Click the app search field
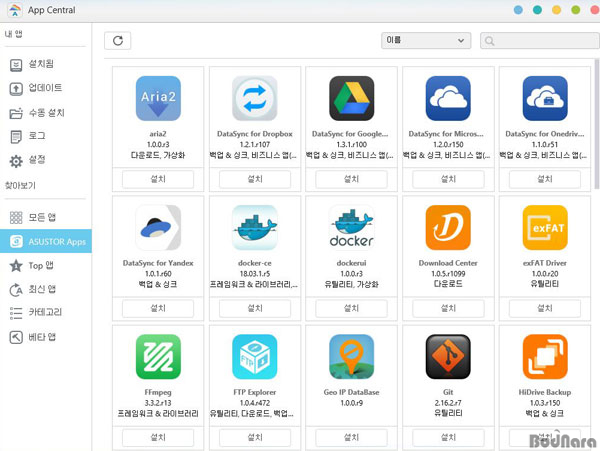The width and height of the screenshot is (600, 451). coord(540,41)
